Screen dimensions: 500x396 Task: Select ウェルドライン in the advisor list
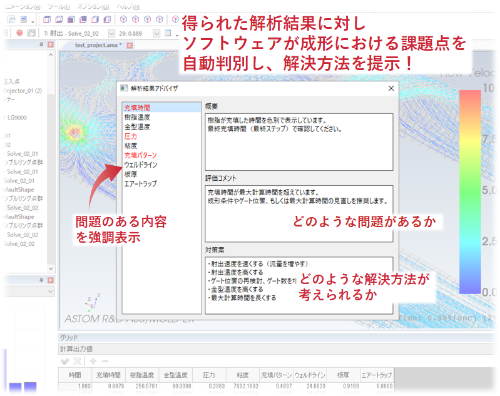point(141,165)
